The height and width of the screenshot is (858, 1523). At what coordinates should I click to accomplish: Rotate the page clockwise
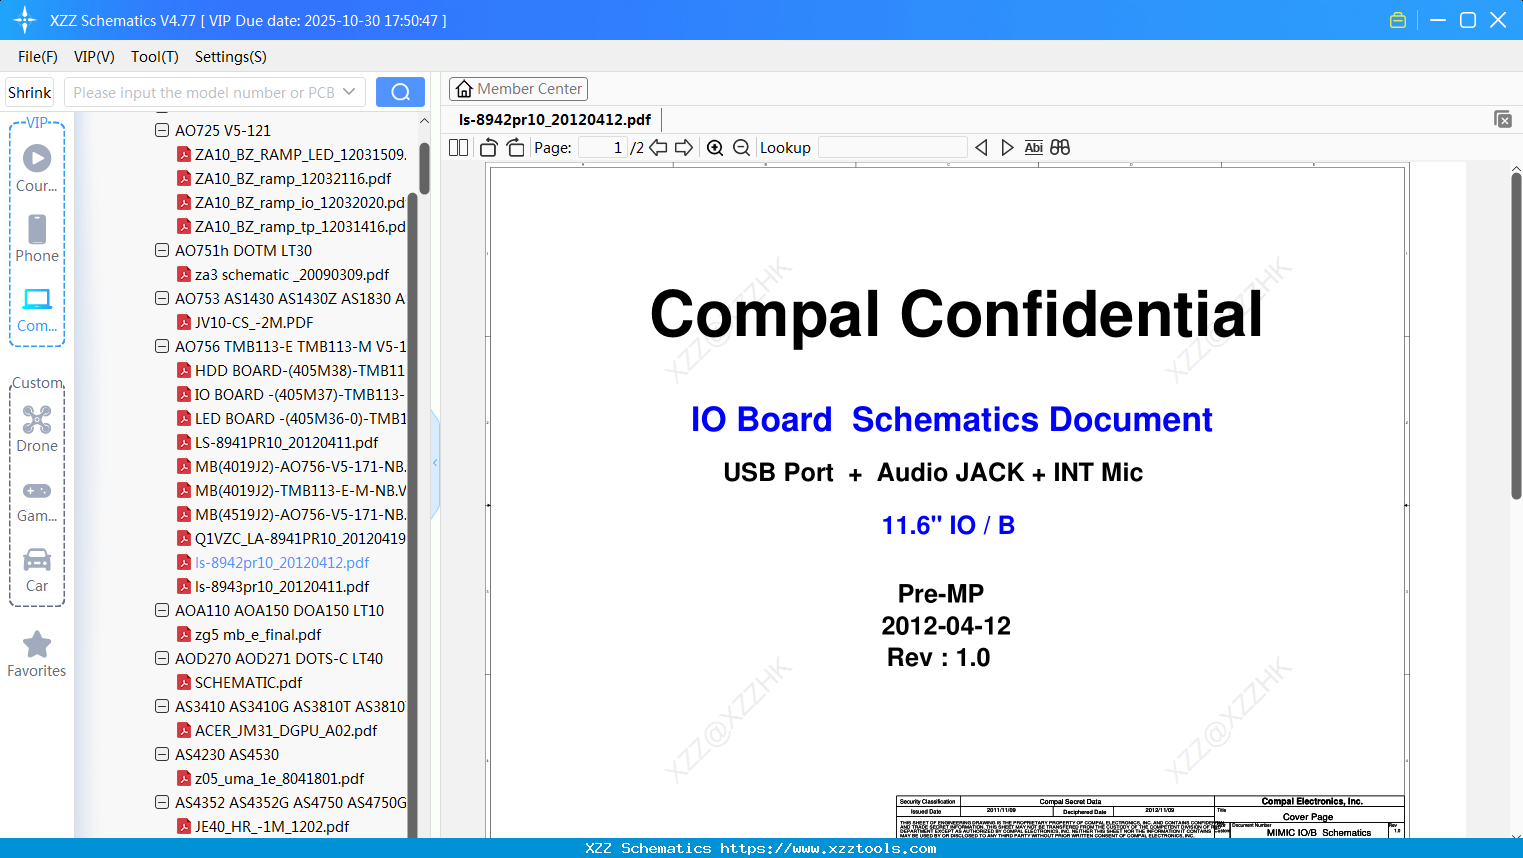click(515, 148)
